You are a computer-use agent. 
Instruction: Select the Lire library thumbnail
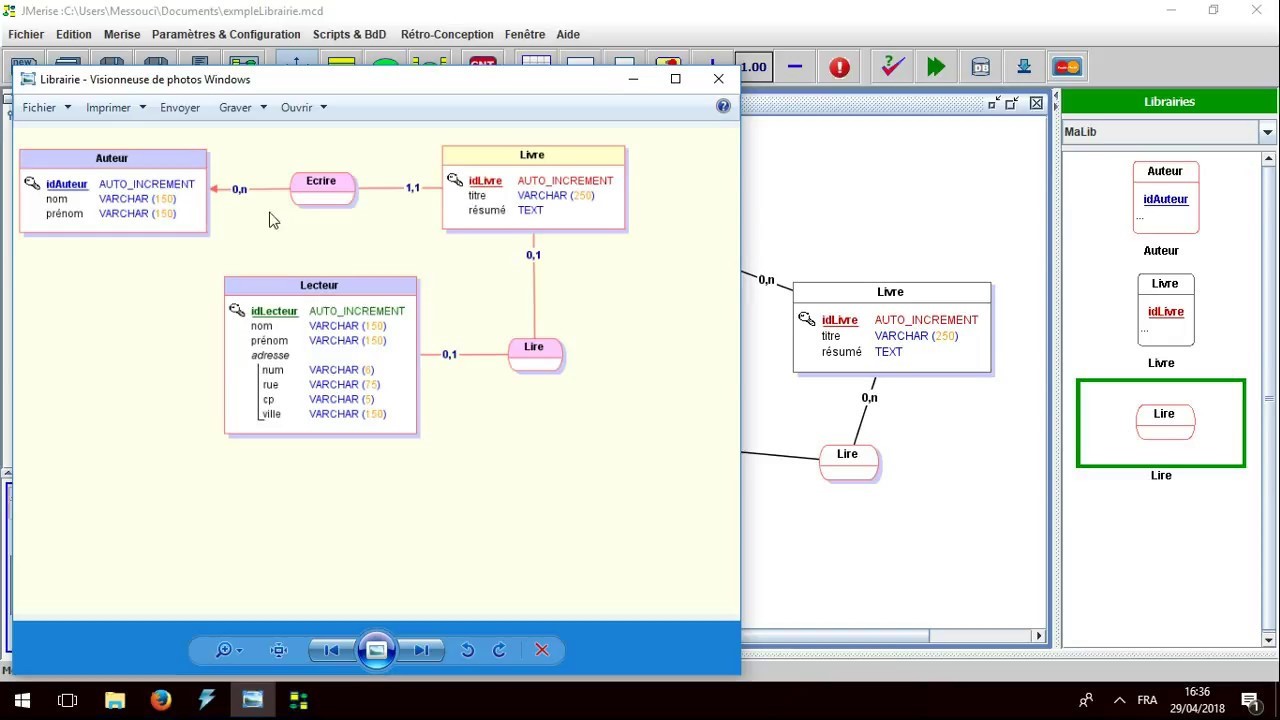pyautogui.click(x=1161, y=423)
